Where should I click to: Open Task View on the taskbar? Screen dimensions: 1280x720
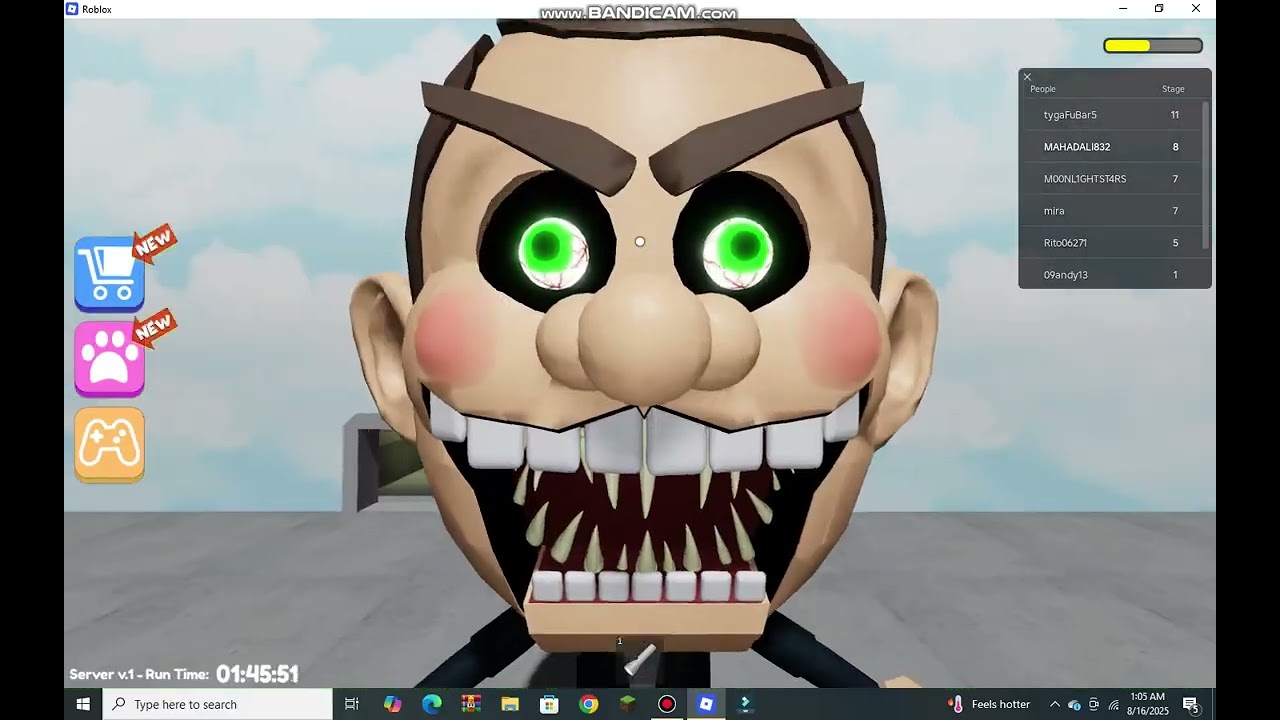(352, 704)
